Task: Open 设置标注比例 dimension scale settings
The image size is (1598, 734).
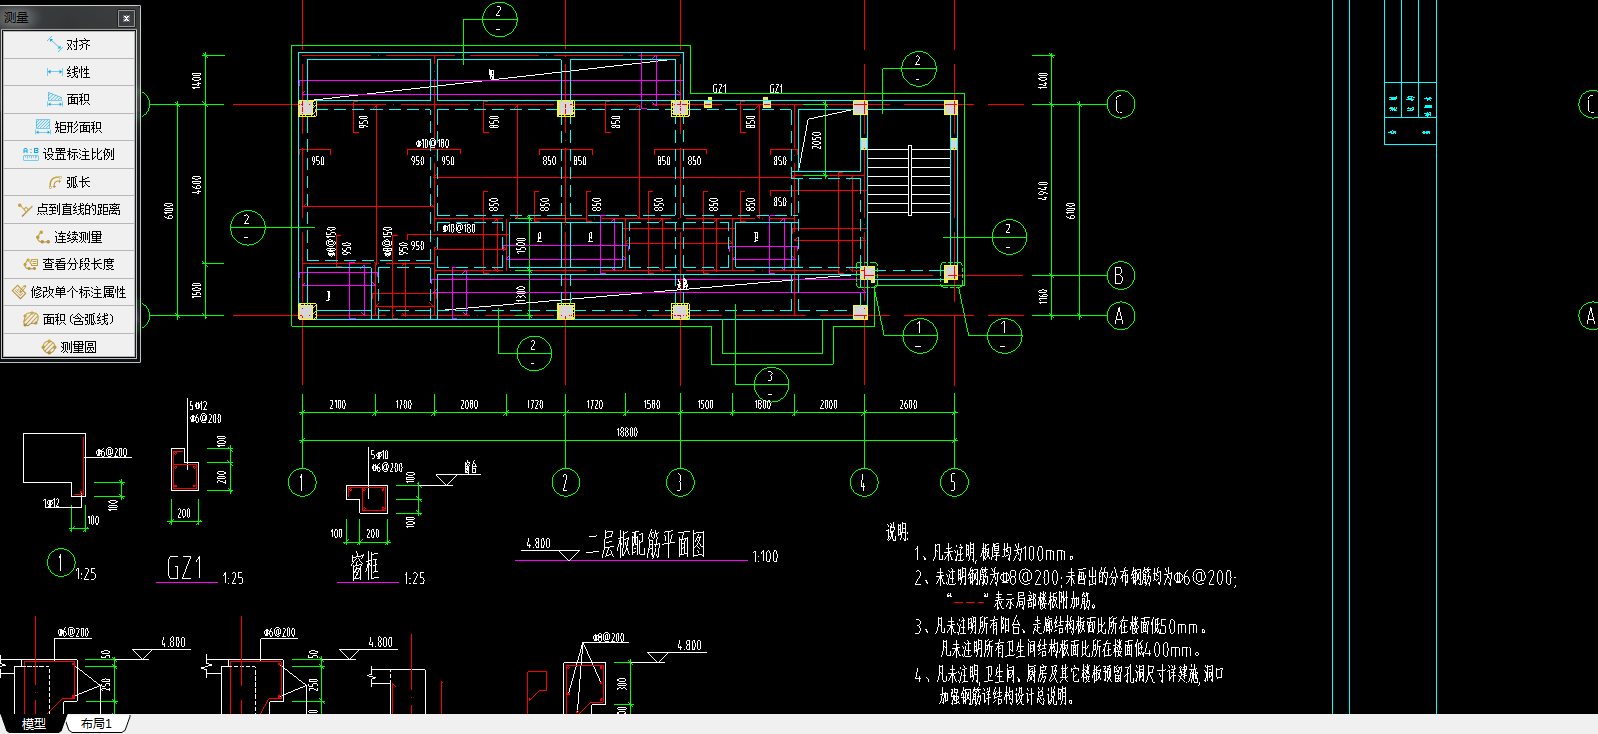Action: (69, 154)
